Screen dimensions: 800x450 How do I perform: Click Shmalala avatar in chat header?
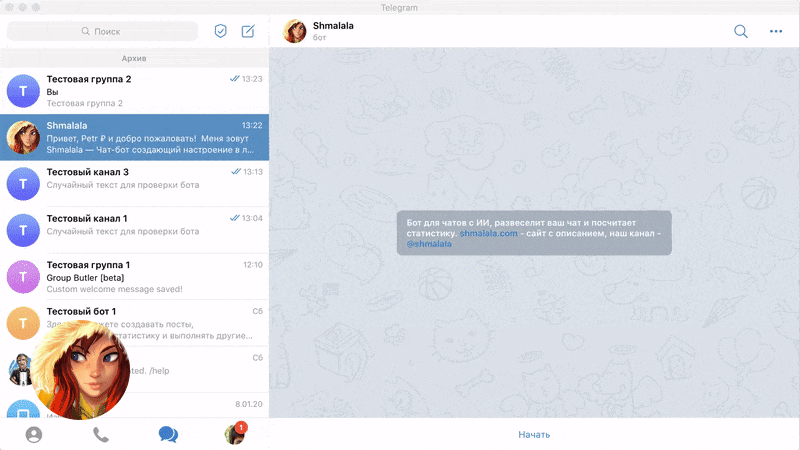(x=294, y=31)
